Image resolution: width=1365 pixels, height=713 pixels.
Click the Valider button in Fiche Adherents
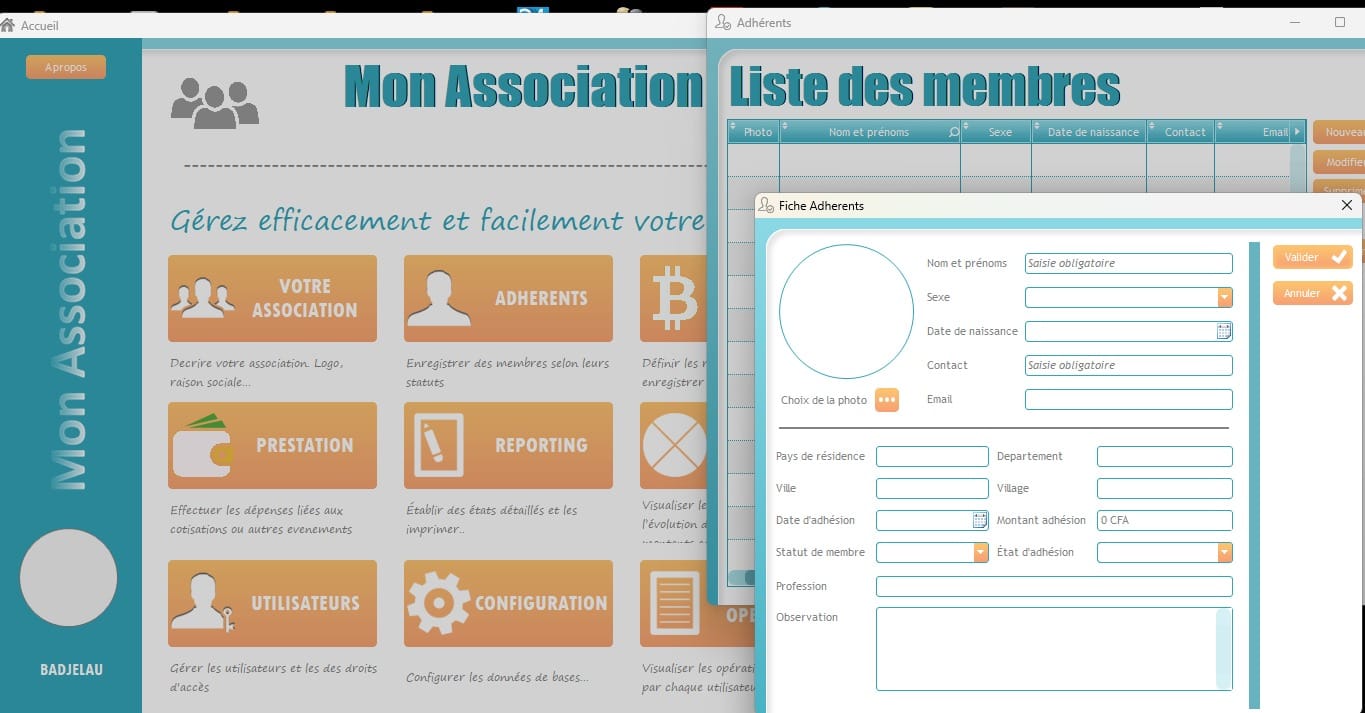(x=1312, y=257)
